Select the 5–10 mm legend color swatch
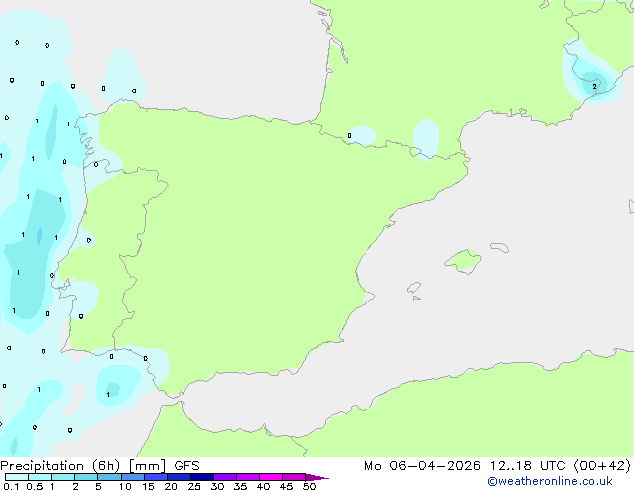Viewport: 634px width, 490px height. tap(109, 477)
